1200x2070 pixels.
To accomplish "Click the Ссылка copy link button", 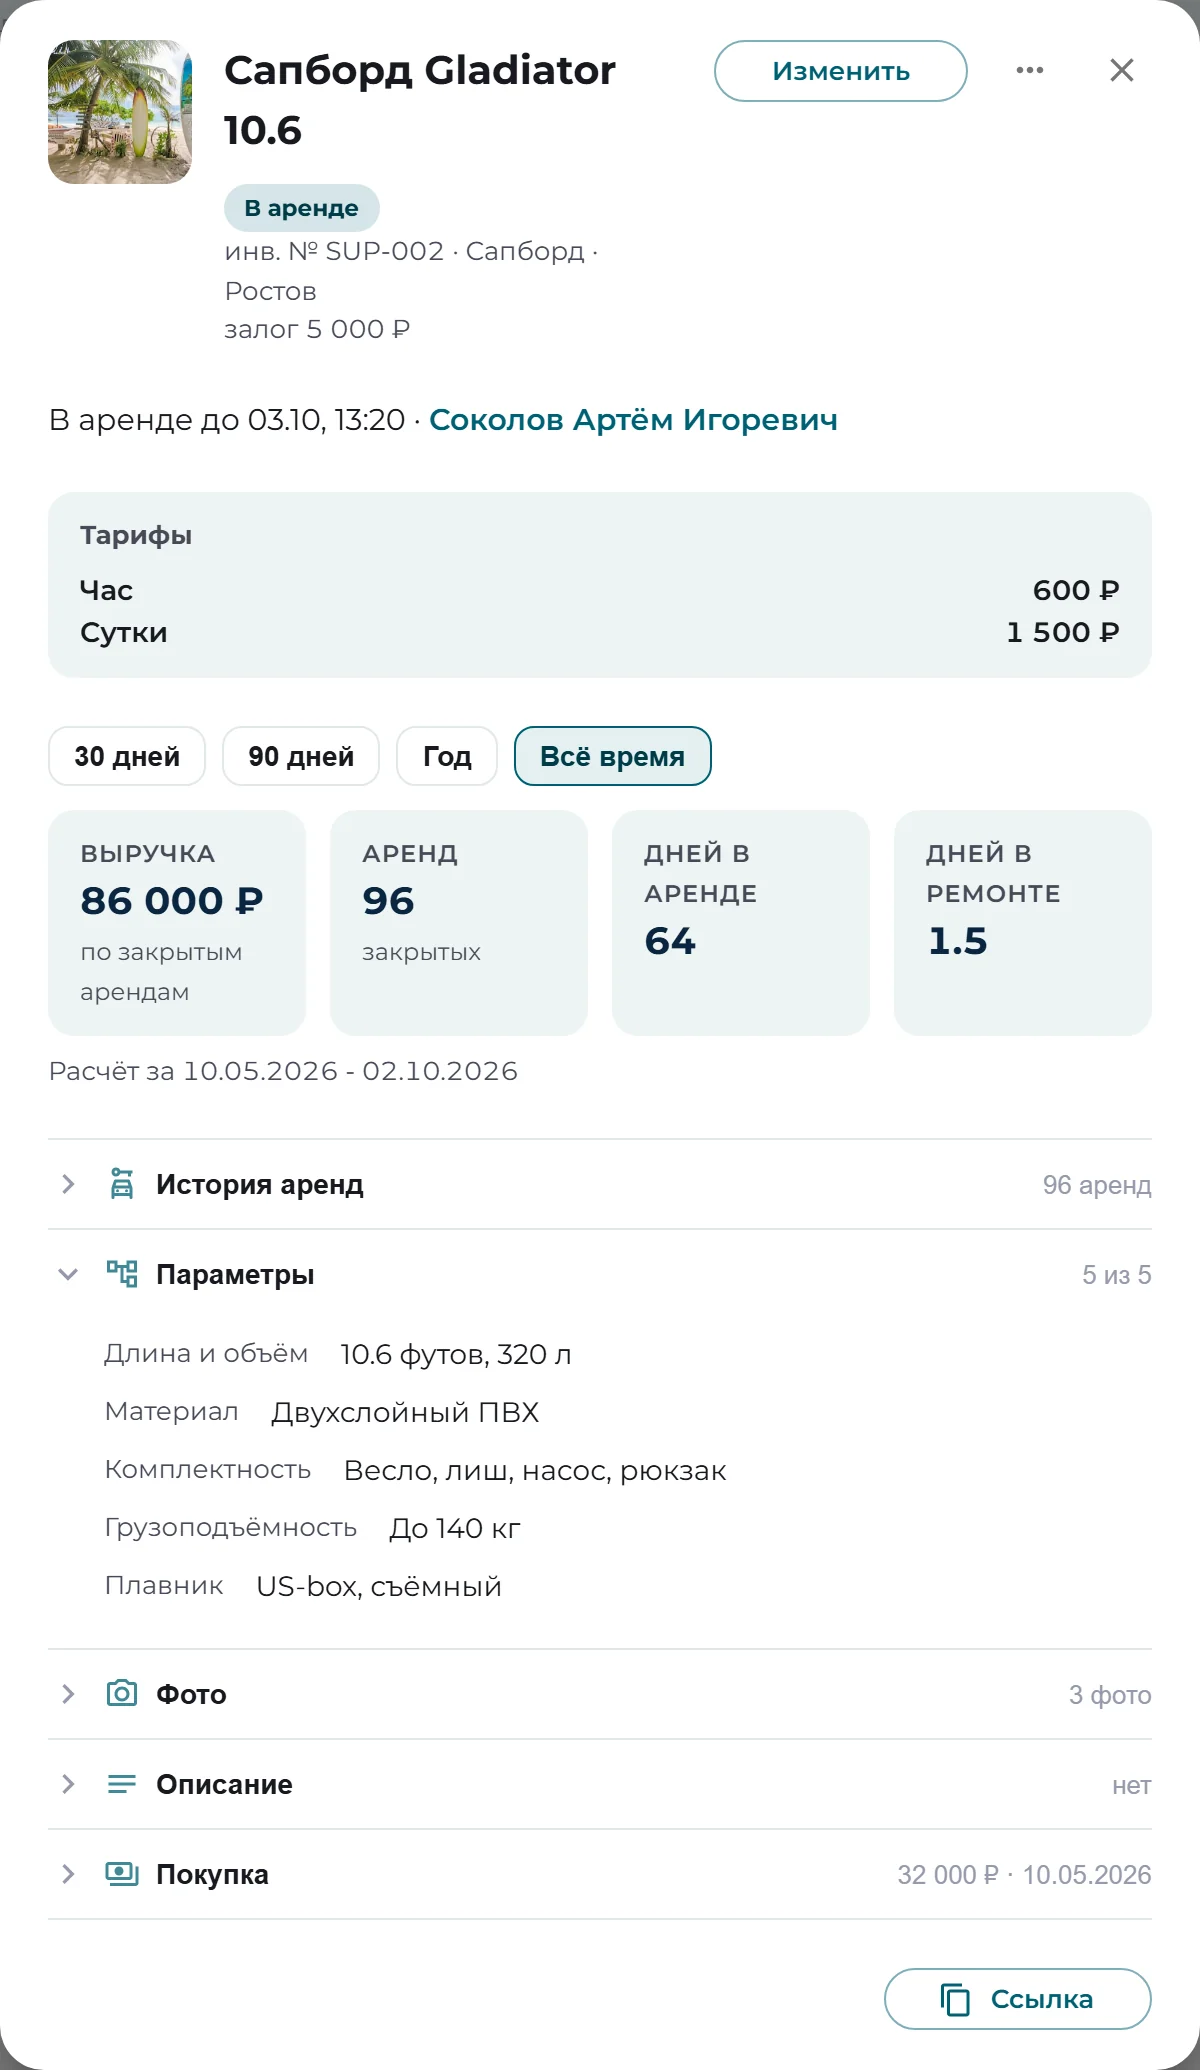I will [1018, 1999].
